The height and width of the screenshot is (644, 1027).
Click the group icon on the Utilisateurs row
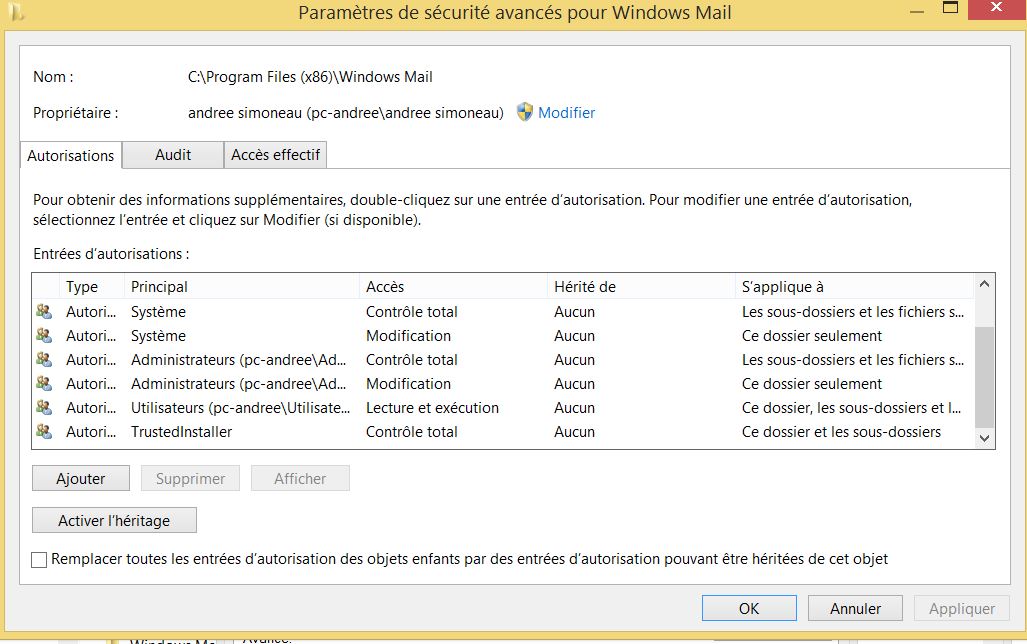[x=44, y=407]
